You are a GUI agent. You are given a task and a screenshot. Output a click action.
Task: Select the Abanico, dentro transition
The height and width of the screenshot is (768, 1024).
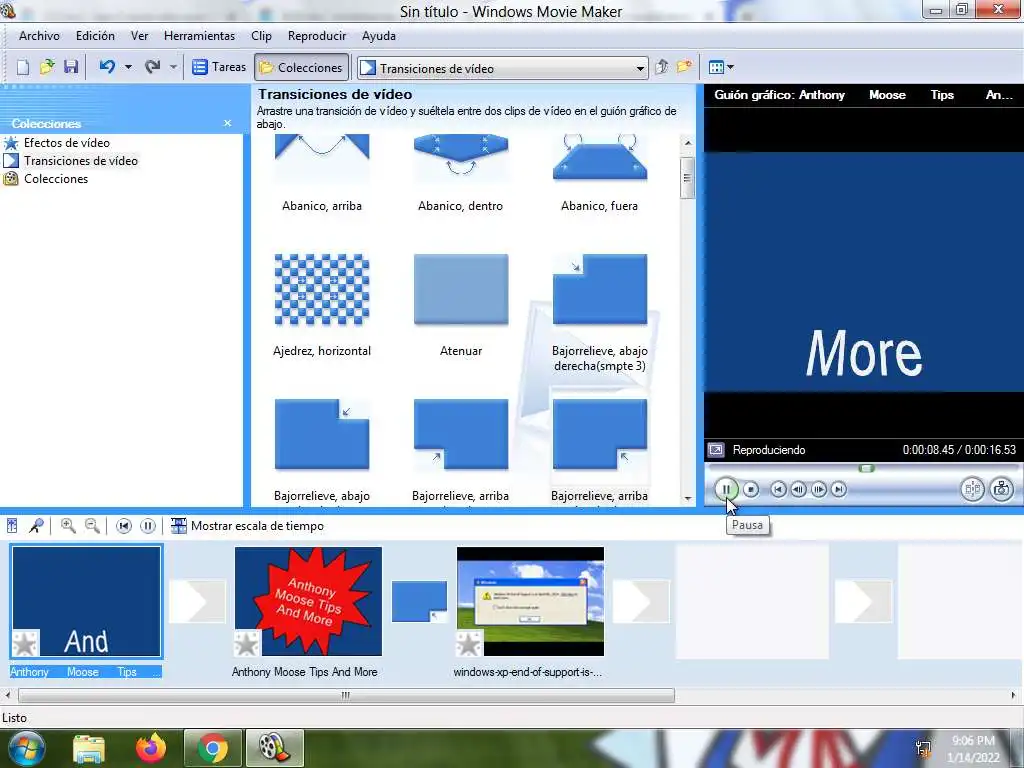[460, 174]
